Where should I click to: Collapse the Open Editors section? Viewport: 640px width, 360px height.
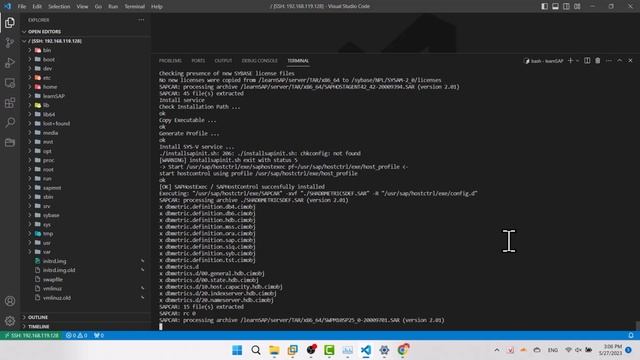point(86,31)
